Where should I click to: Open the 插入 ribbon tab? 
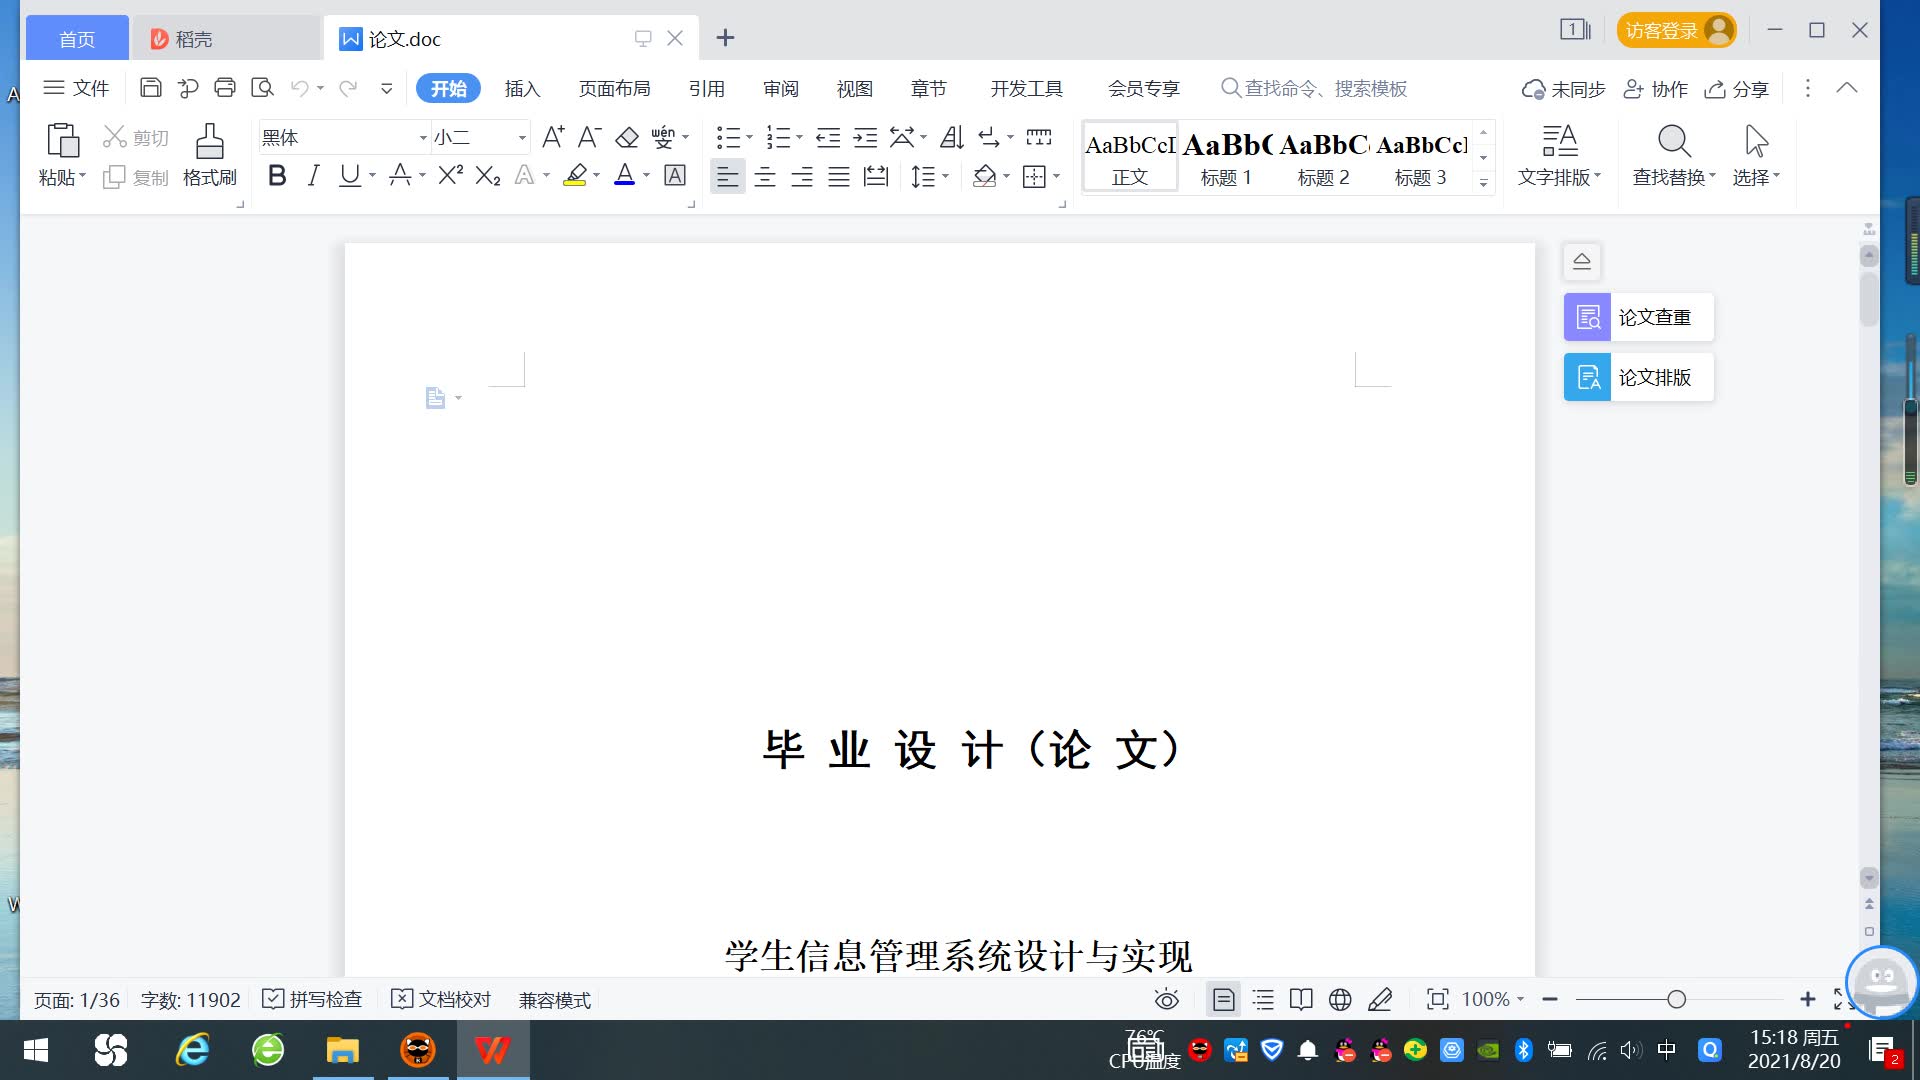522,88
